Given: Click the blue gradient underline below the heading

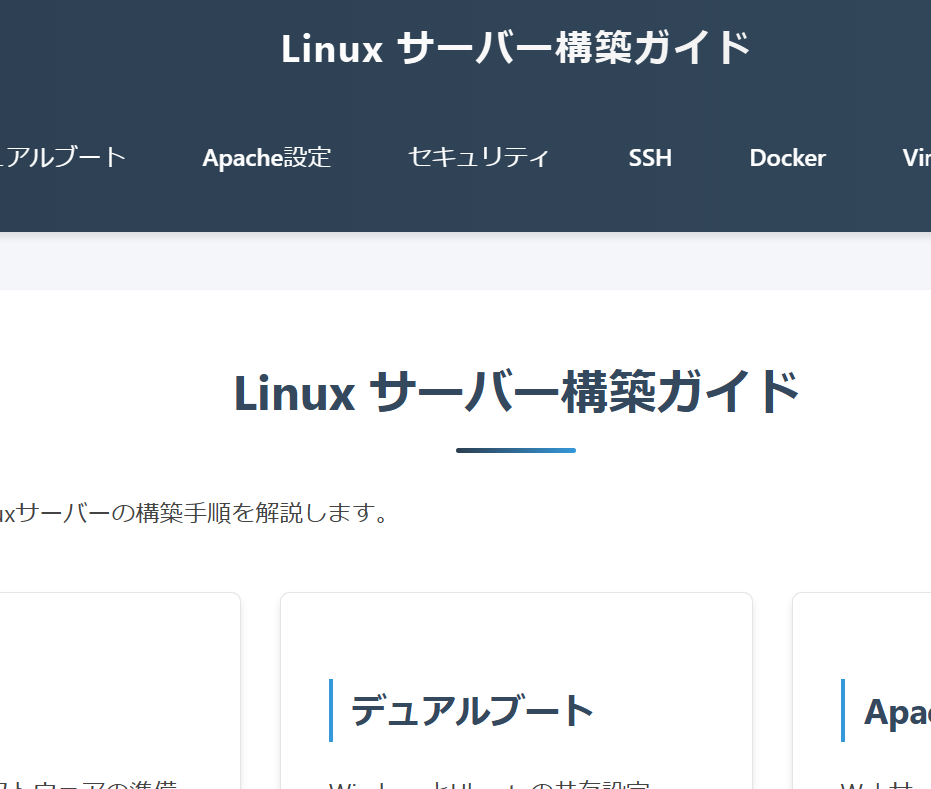Looking at the screenshot, I should (x=516, y=450).
